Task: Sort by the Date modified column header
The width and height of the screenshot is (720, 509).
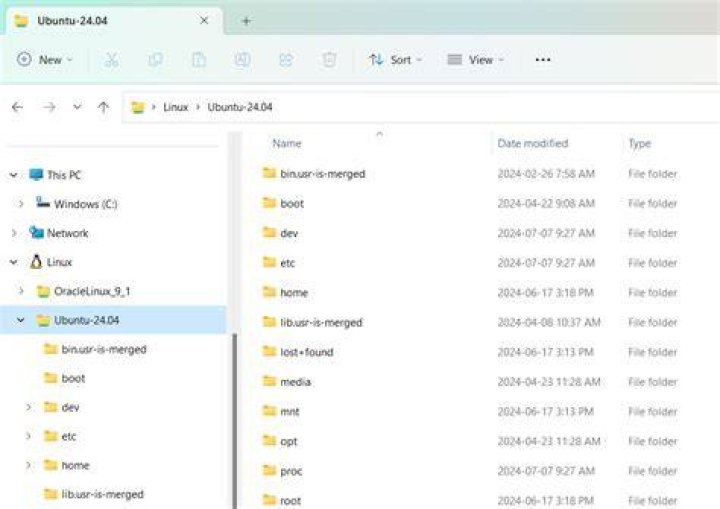Action: [x=533, y=143]
